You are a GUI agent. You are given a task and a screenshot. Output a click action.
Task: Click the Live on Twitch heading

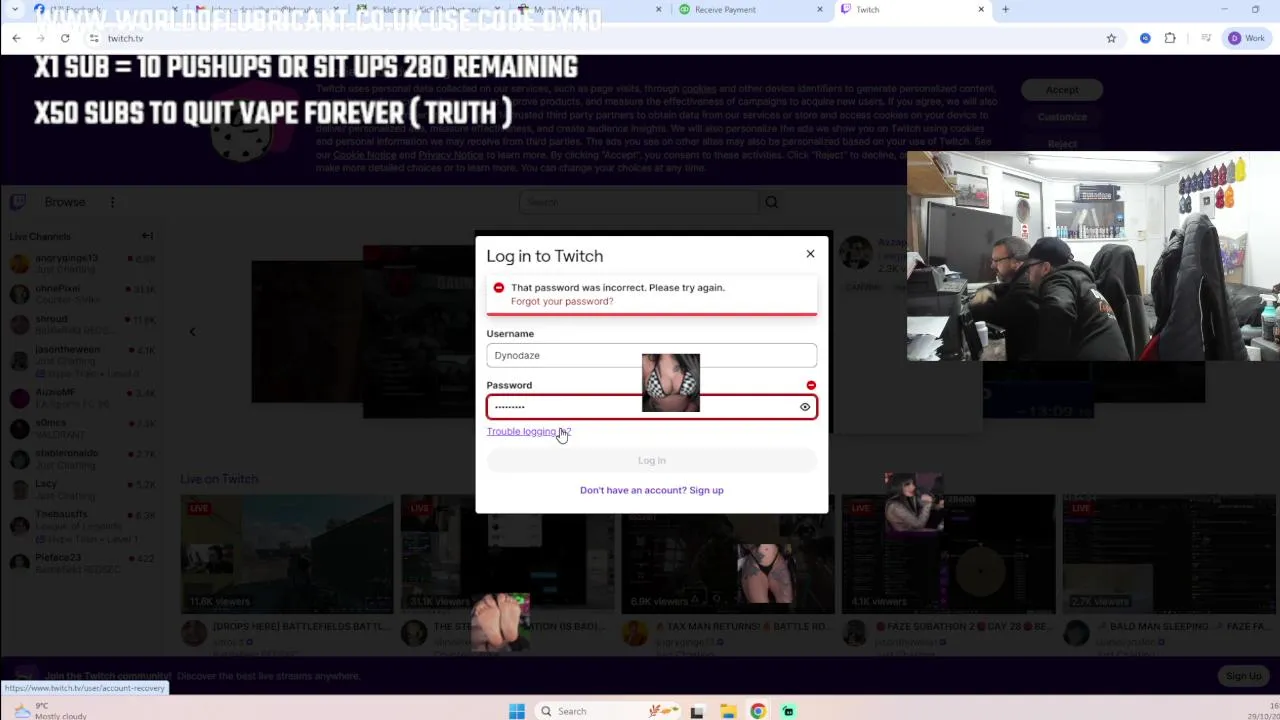pos(219,479)
